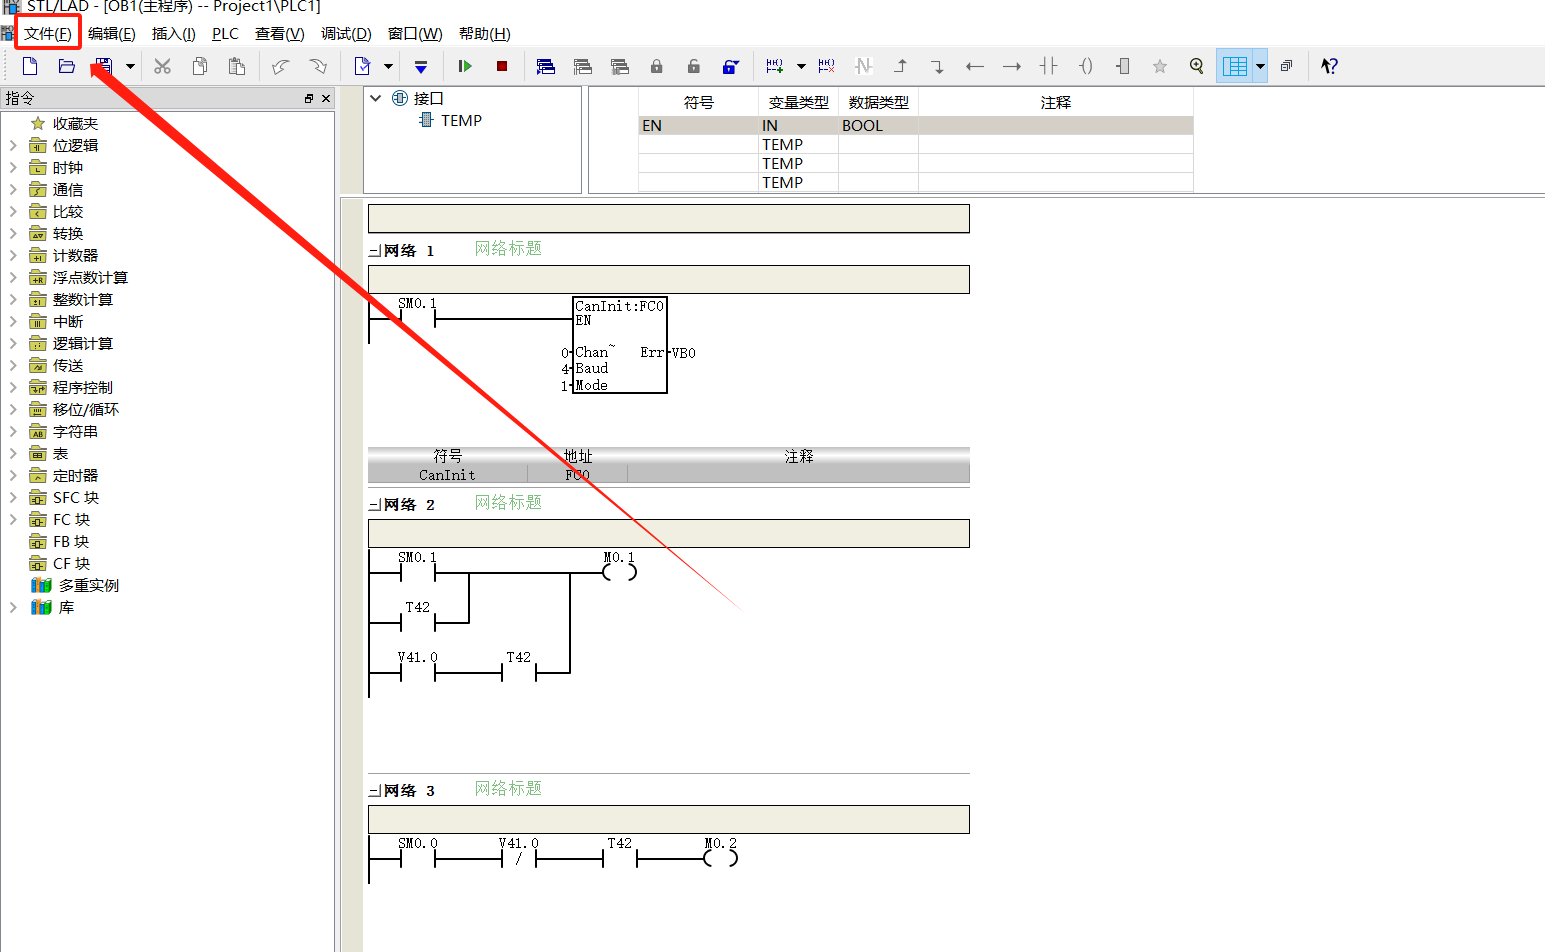Image resolution: width=1545 pixels, height=952 pixels.
Task: Click the delete network icon
Action: 826,66
